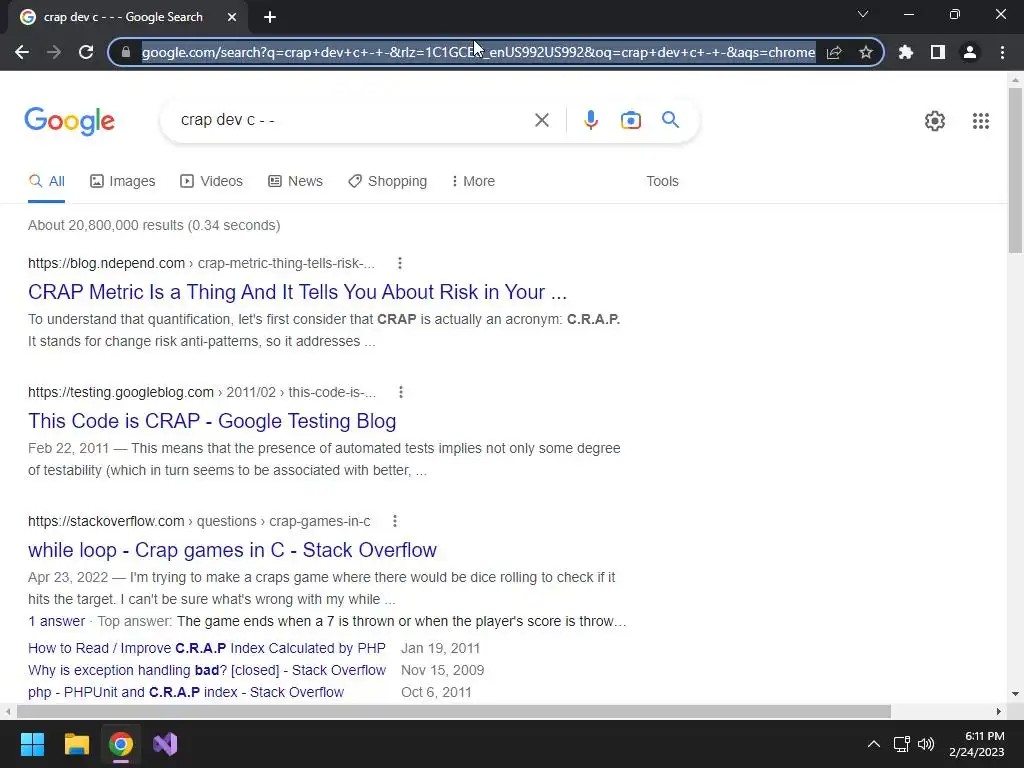Screen dimensions: 1024x768
Task: Go to the Google homepage logo
Action: click(69, 121)
